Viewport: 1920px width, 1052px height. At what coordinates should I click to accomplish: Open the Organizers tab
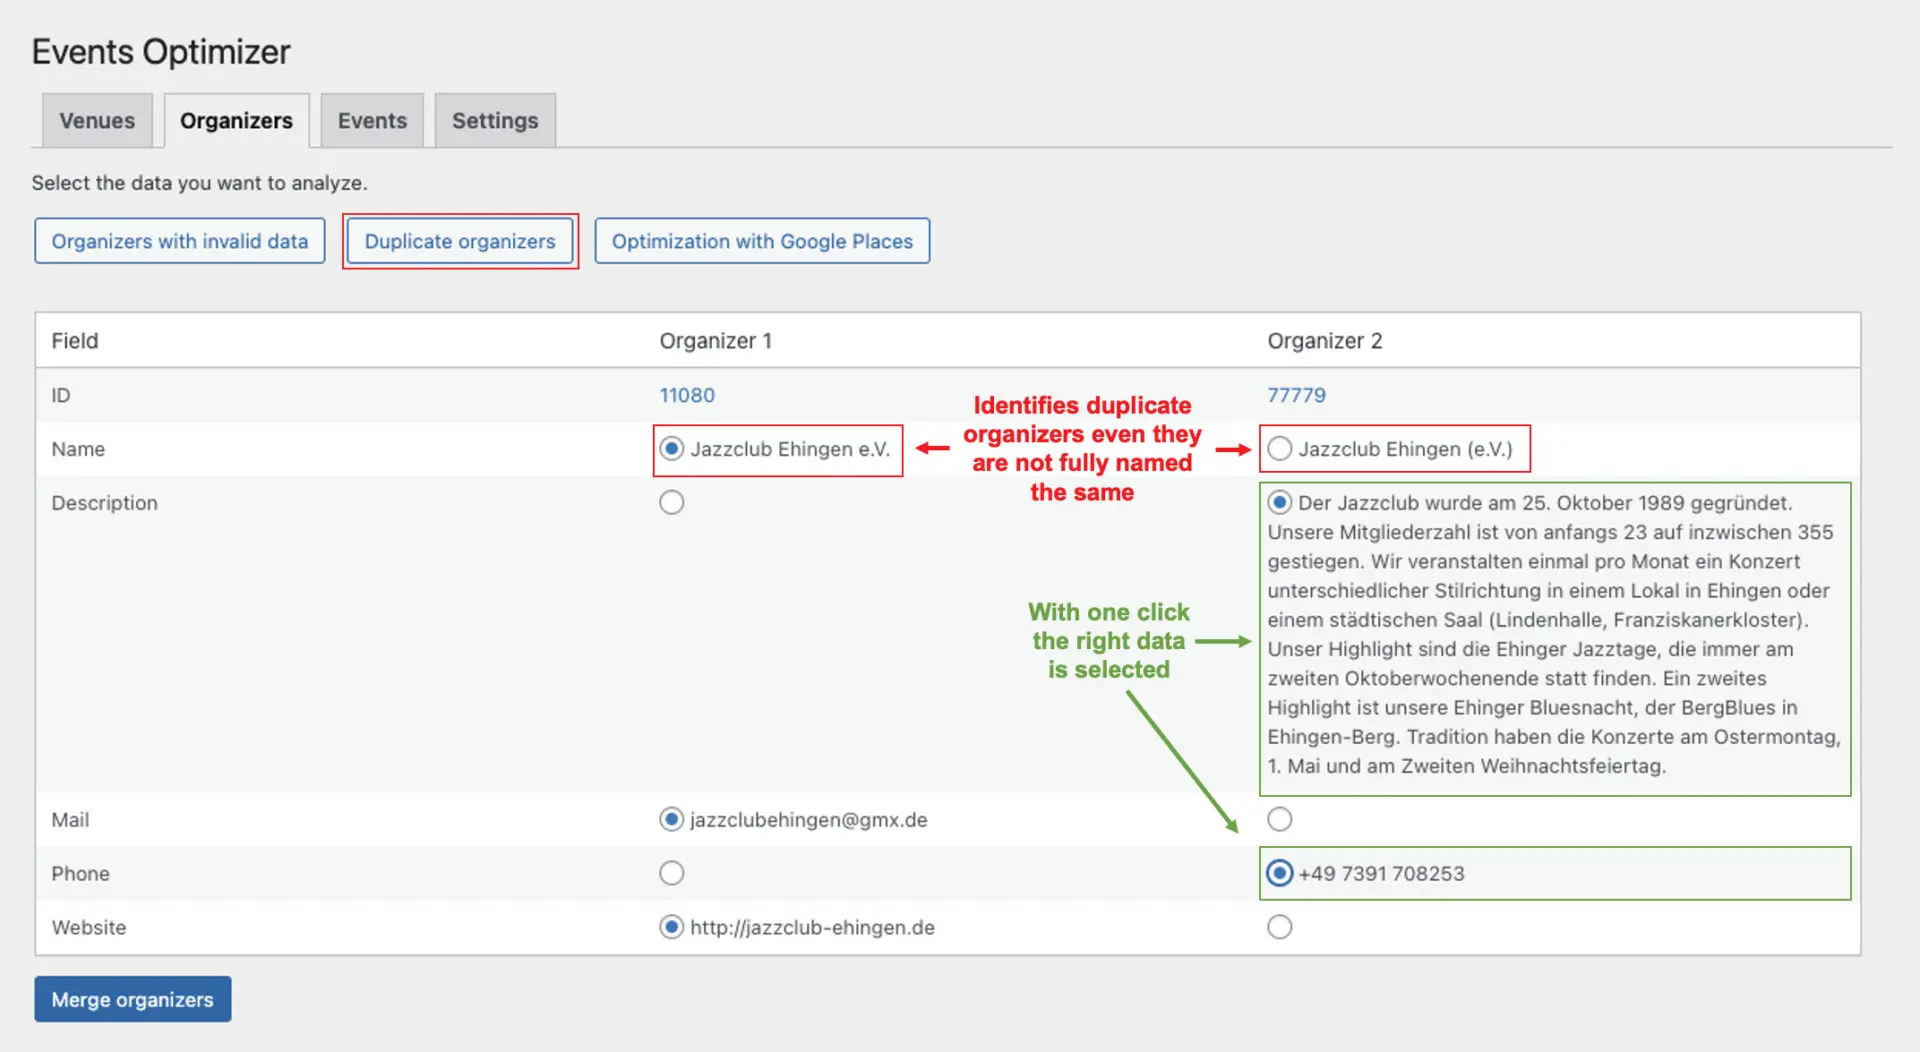click(236, 121)
